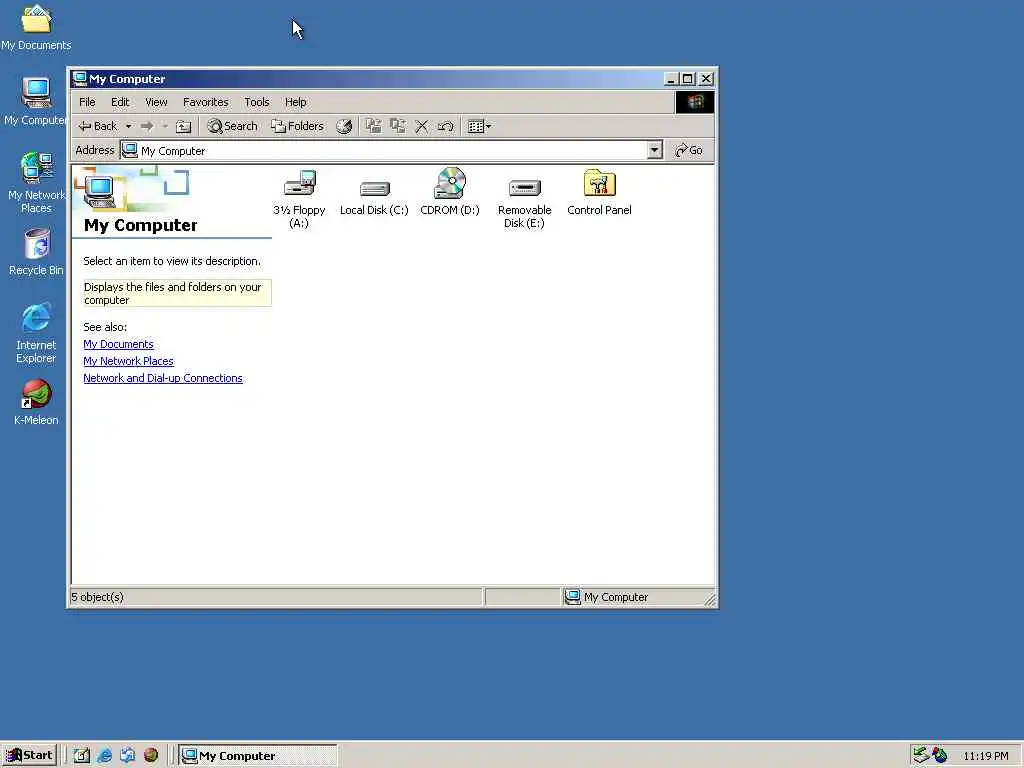Screen dimensions: 1024x768
Task: Minimize the My Computer window
Action: coord(671,79)
